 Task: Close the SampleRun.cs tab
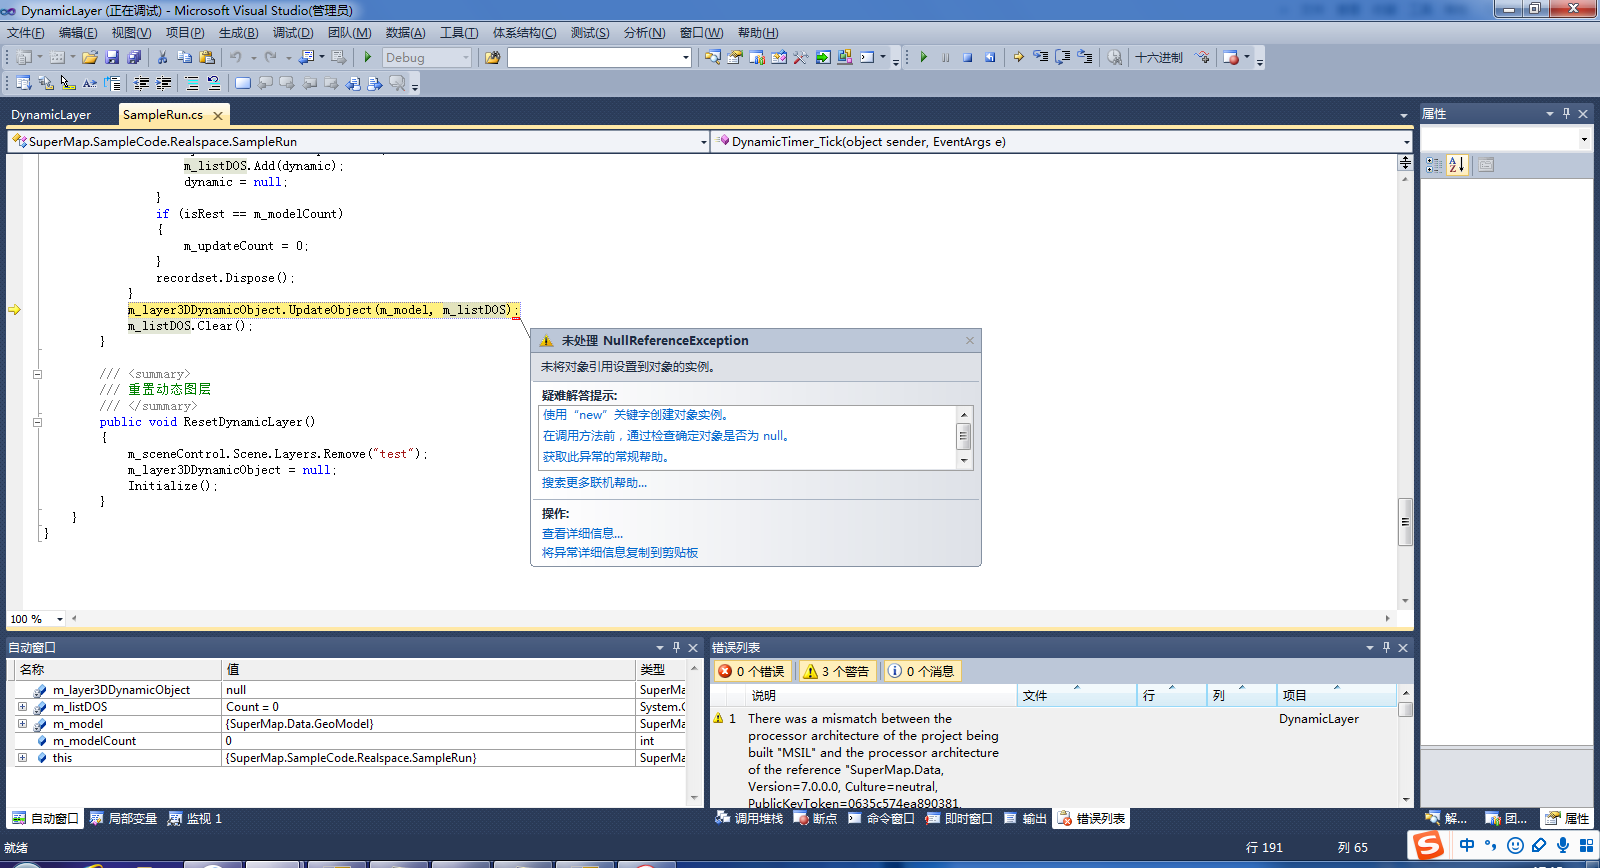[x=218, y=116]
